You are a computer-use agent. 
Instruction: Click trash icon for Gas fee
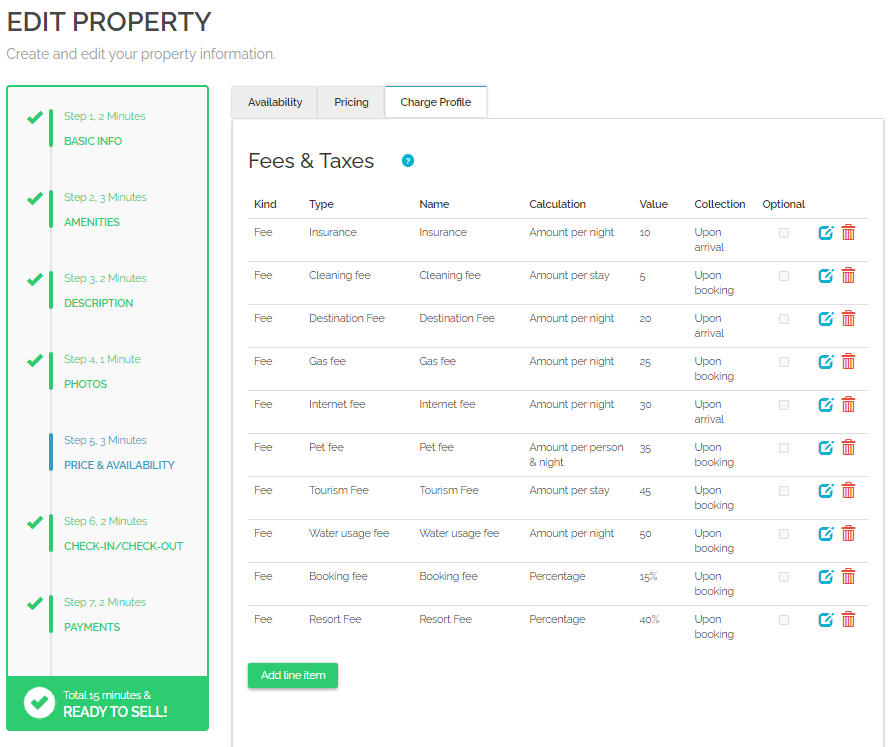(x=848, y=362)
